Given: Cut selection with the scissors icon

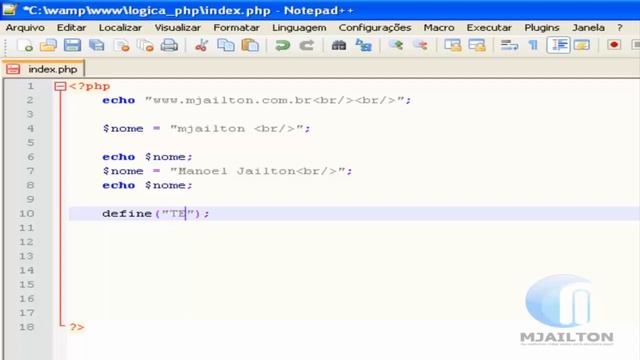Looking at the screenshot, I should [x=201, y=45].
